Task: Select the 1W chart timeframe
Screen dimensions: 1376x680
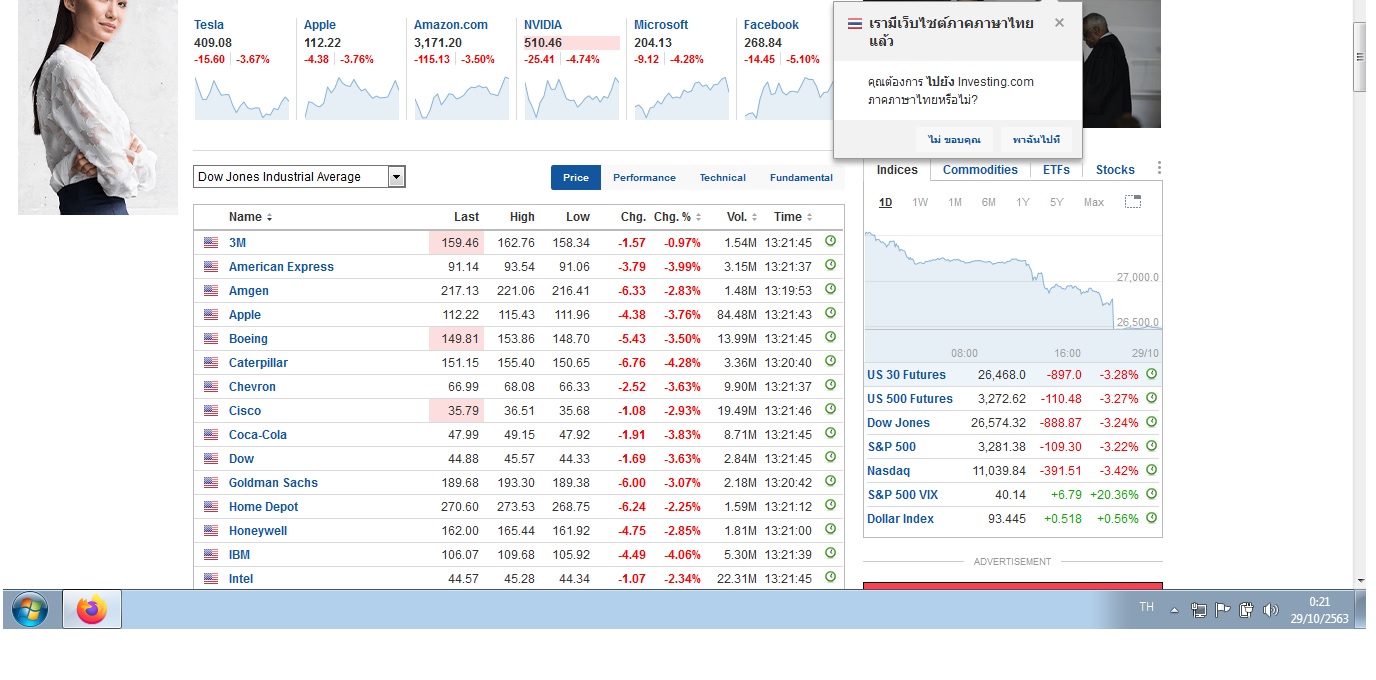Action: tap(920, 202)
